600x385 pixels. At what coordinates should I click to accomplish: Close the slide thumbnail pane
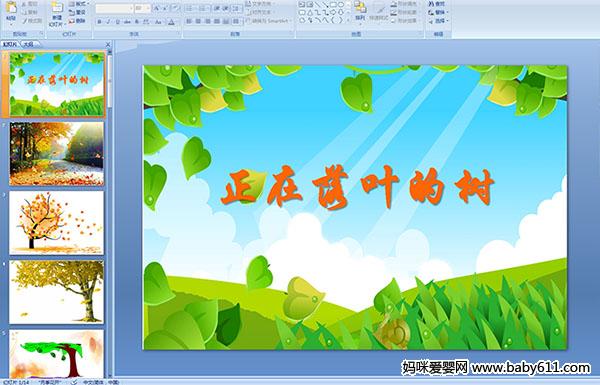(x=108, y=44)
